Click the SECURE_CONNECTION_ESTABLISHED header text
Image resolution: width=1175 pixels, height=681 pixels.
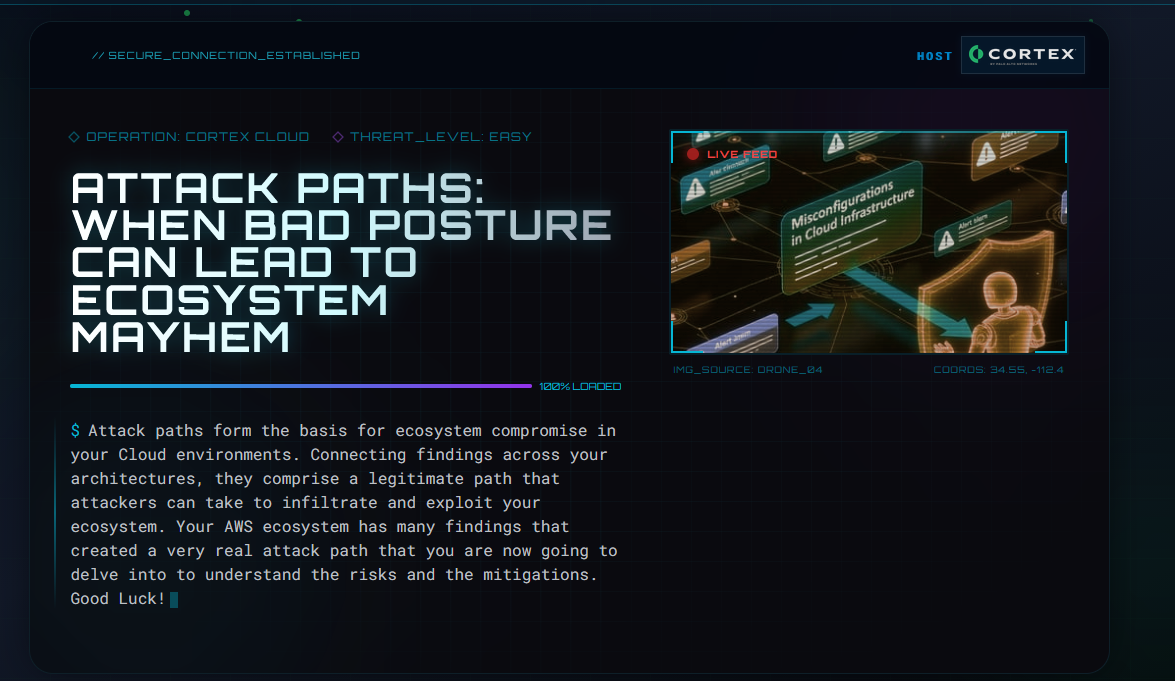(226, 55)
